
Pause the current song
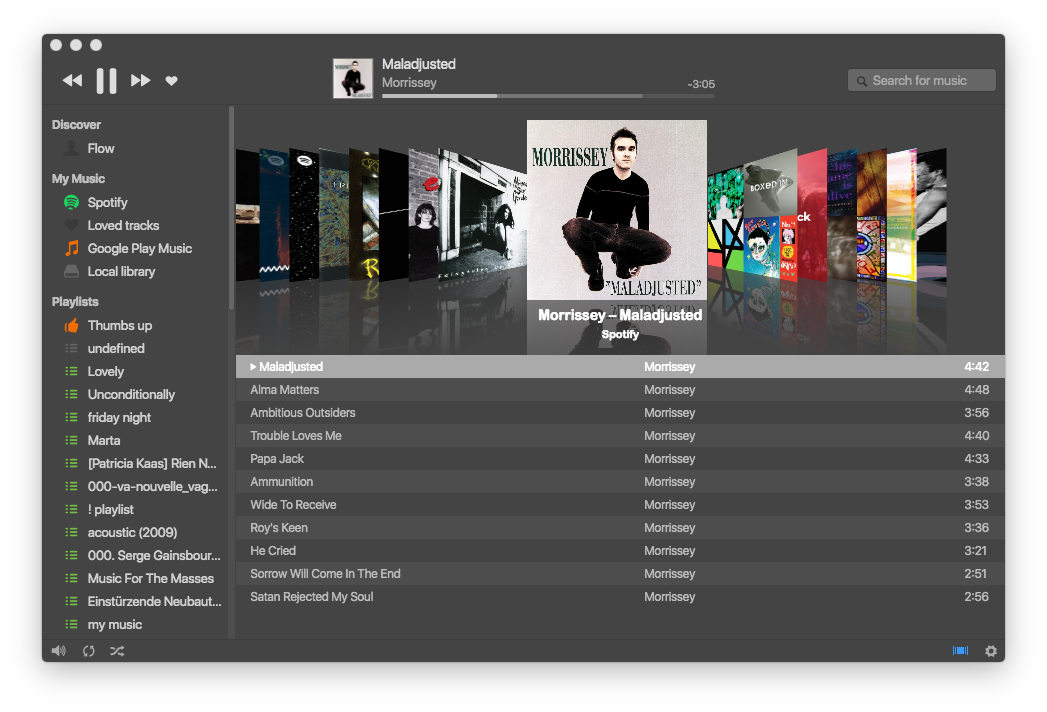106,81
